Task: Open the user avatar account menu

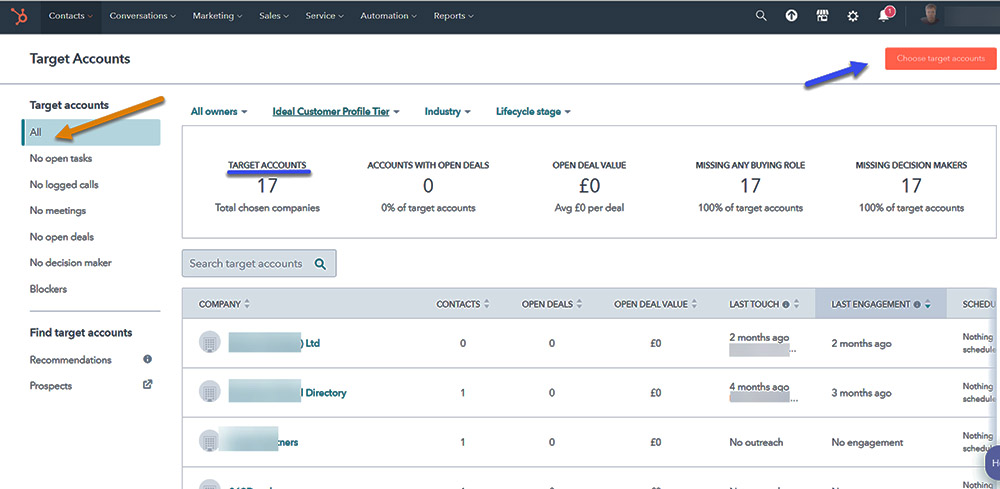Action: (x=929, y=15)
